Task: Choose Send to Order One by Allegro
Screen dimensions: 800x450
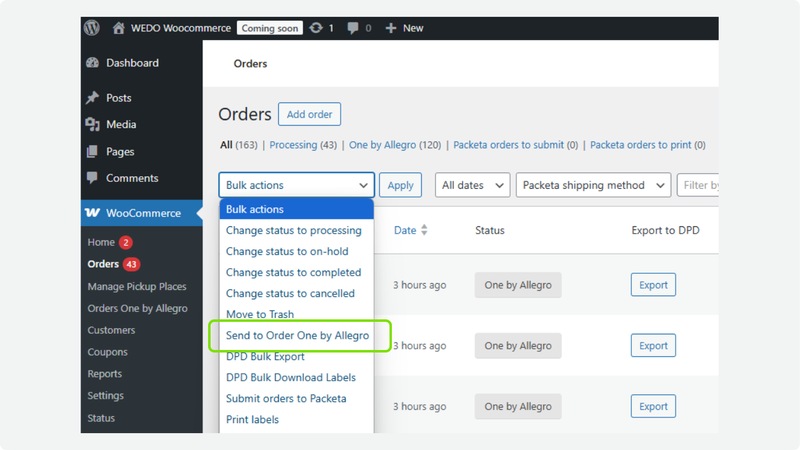Action: [297, 335]
